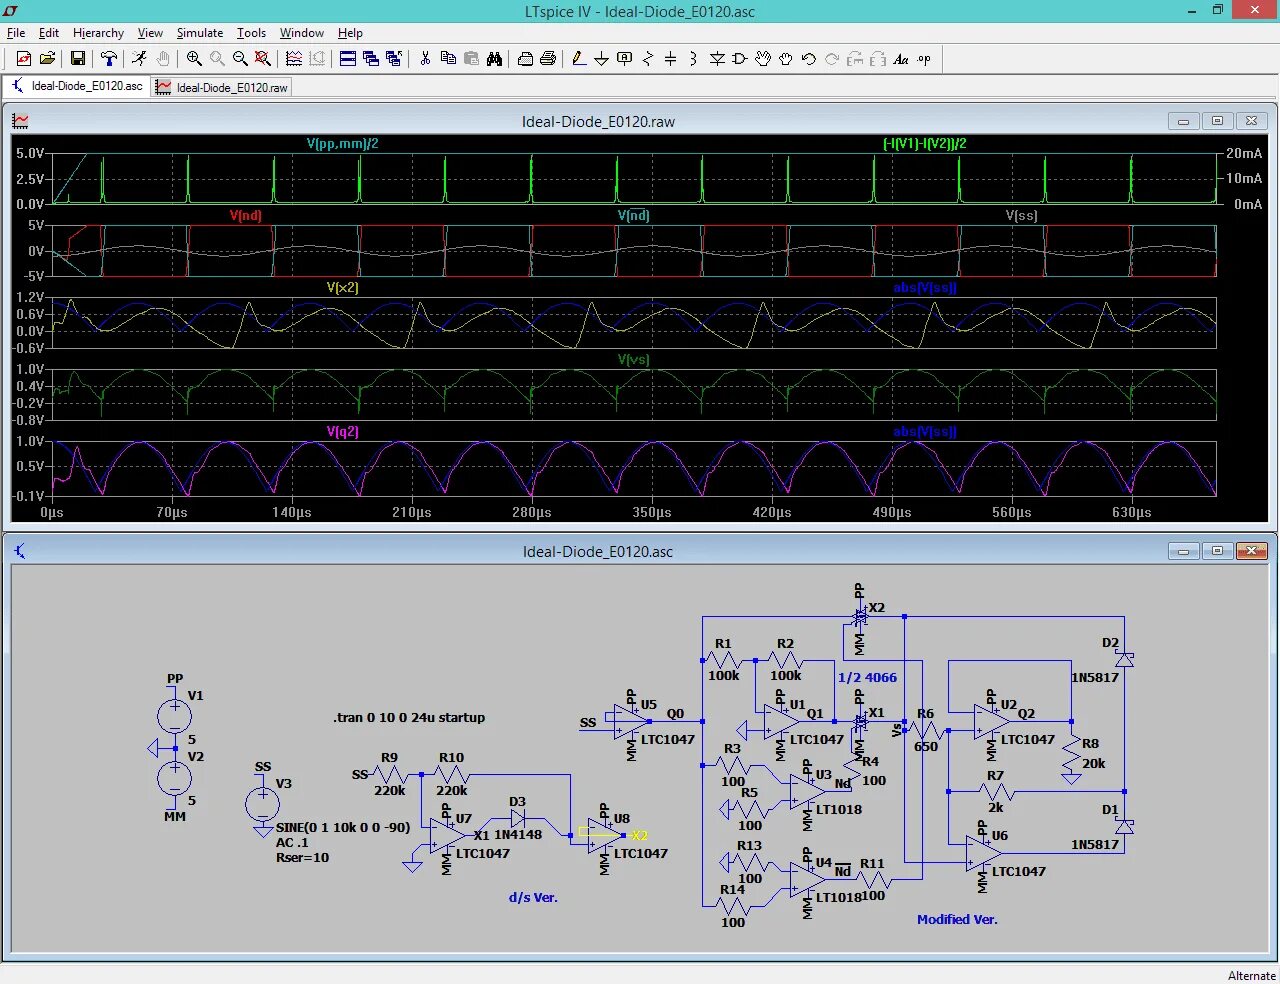This screenshot has width=1280, height=984.
Task: Select the Text Aa tool
Action: coord(901,59)
